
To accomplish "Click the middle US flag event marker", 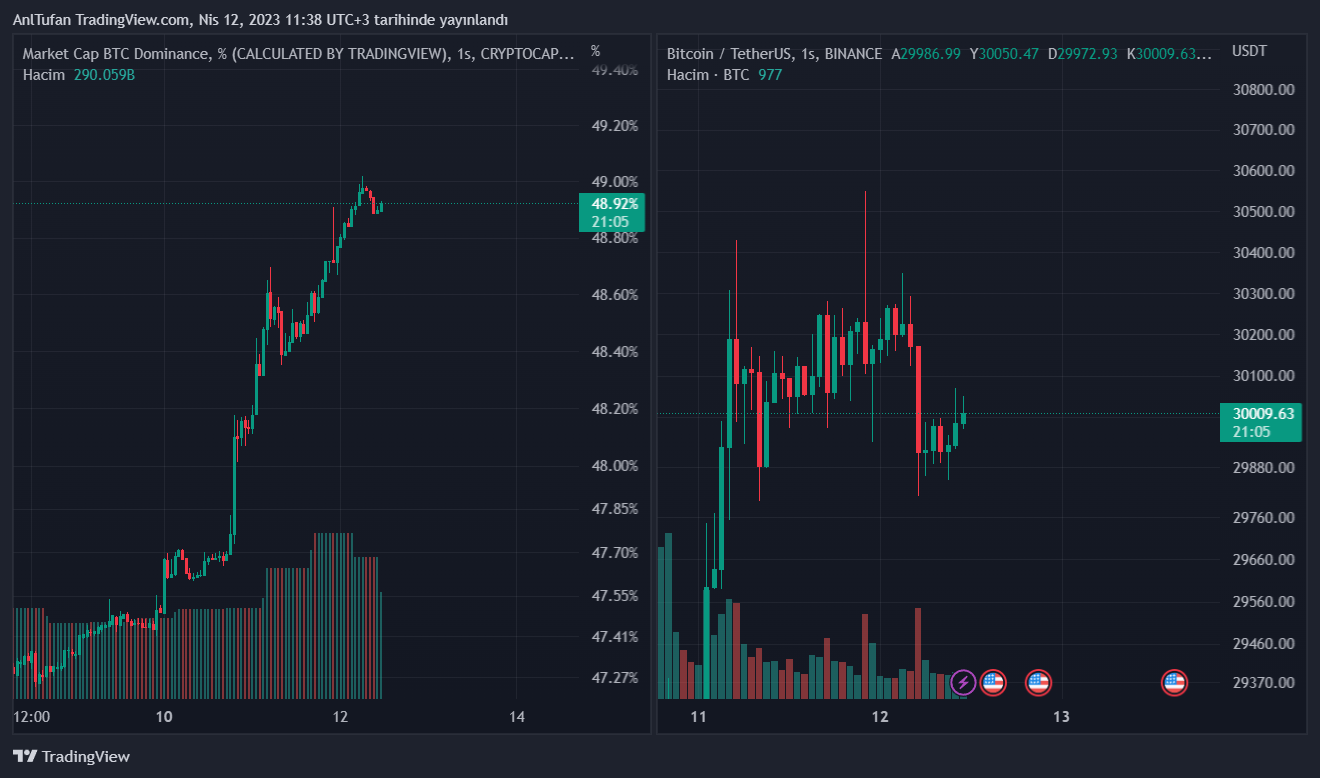I will tap(1038, 683).
